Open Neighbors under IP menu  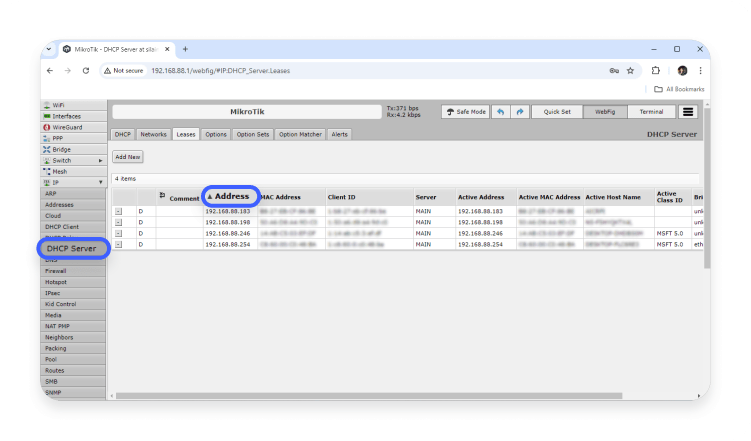[x=73, y=337]
